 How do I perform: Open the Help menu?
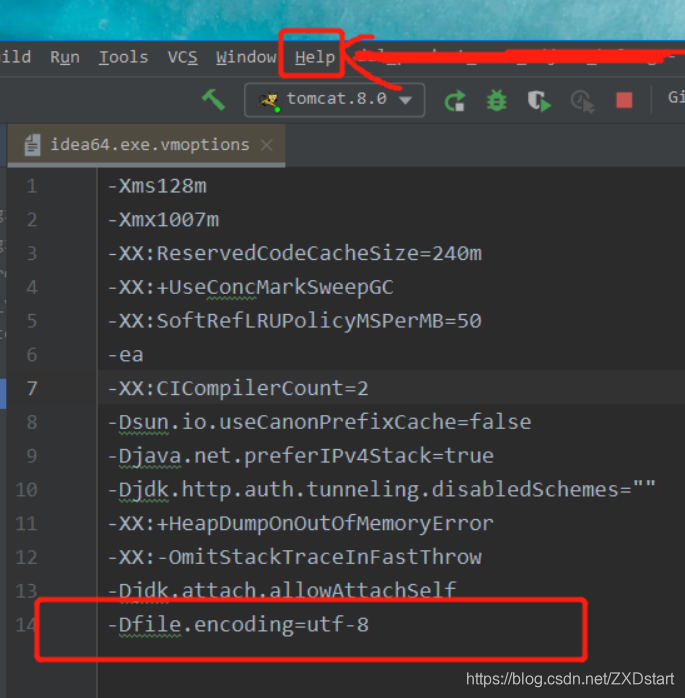click(x=315, y=57)
